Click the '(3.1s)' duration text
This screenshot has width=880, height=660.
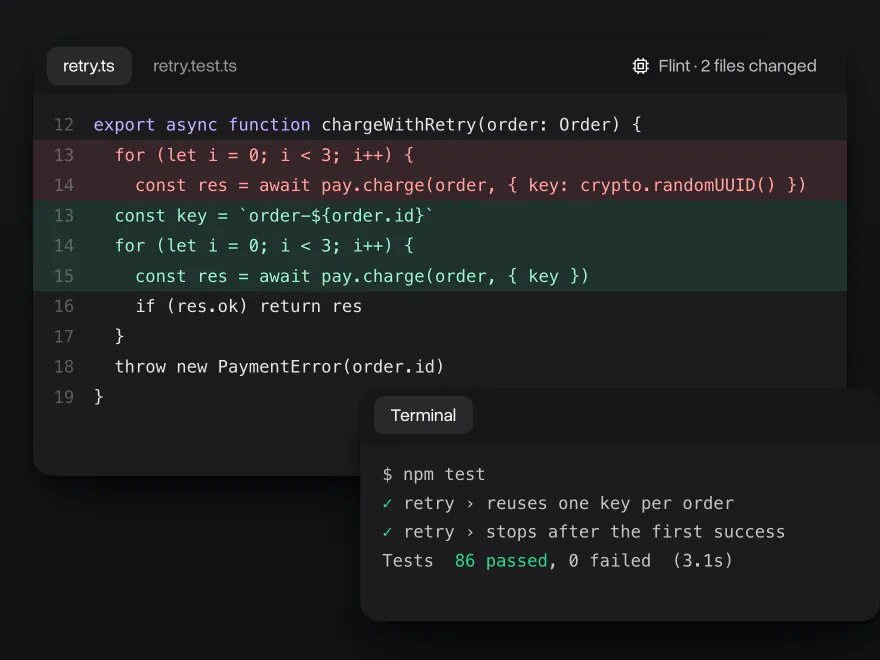[703, 561]
